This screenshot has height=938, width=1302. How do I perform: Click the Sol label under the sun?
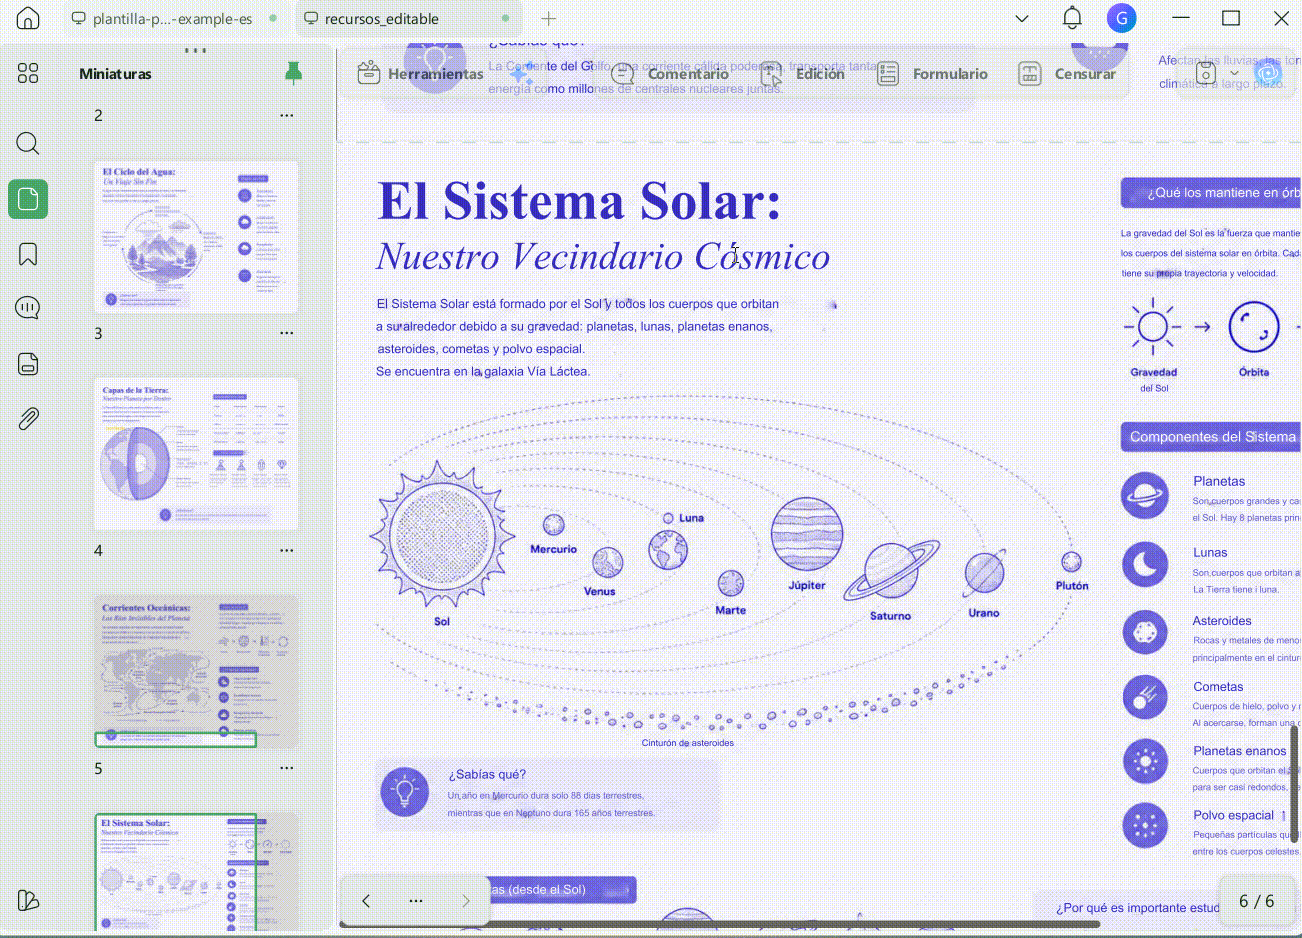[442, 621]
